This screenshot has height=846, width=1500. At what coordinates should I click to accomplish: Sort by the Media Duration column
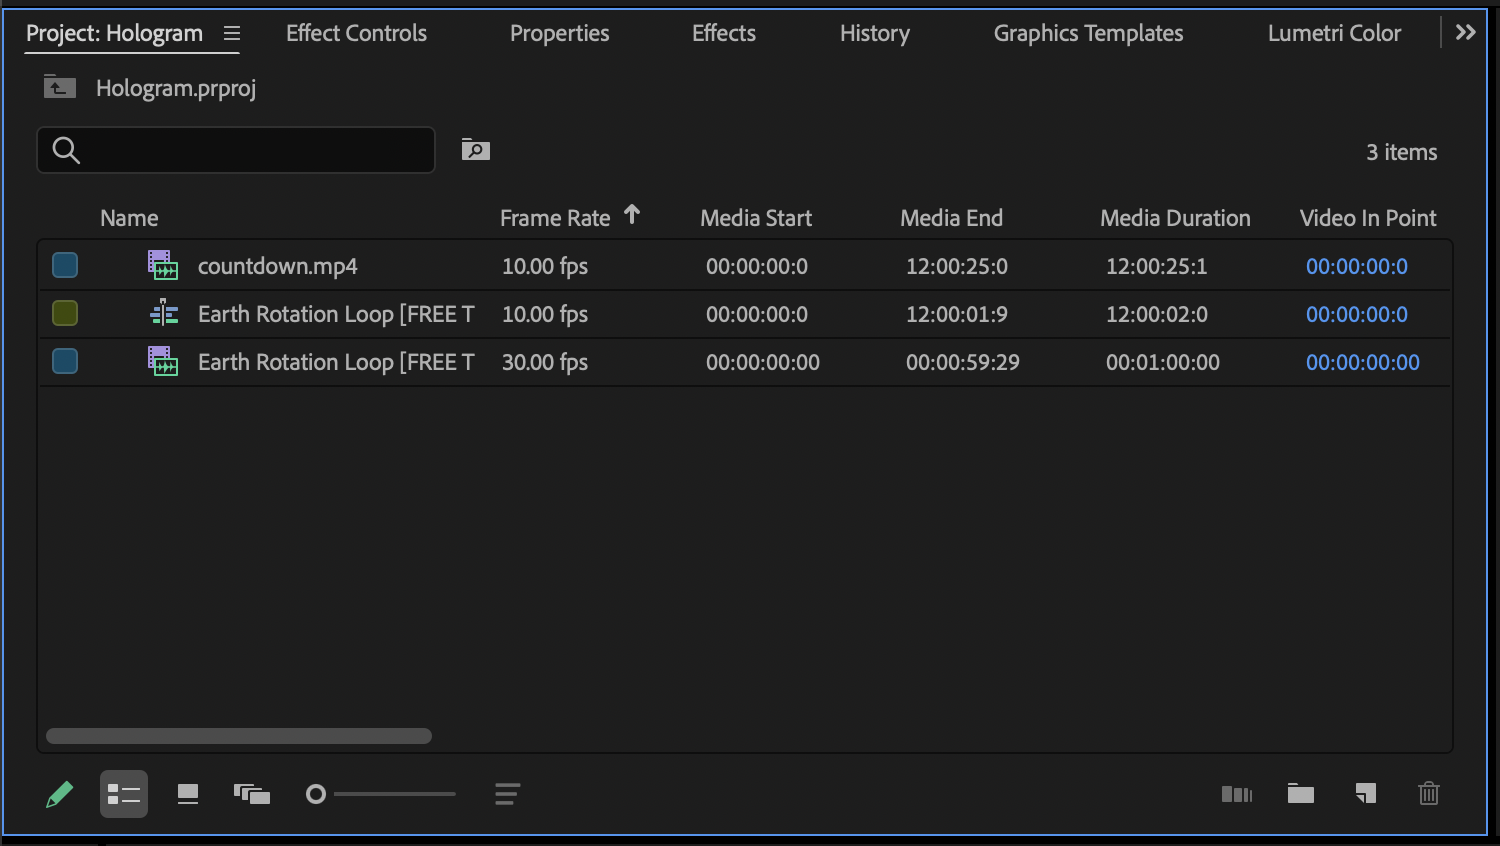click(x=1175, y=218)
